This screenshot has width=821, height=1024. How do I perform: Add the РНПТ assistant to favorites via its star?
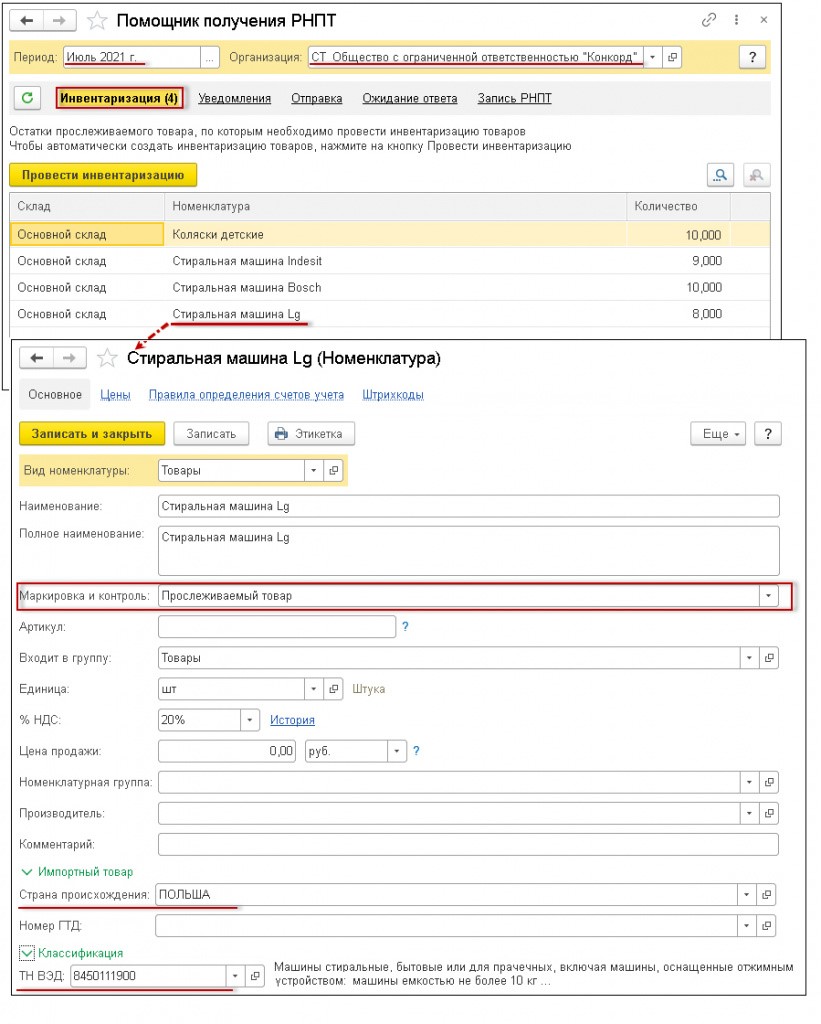click(97, 21)
